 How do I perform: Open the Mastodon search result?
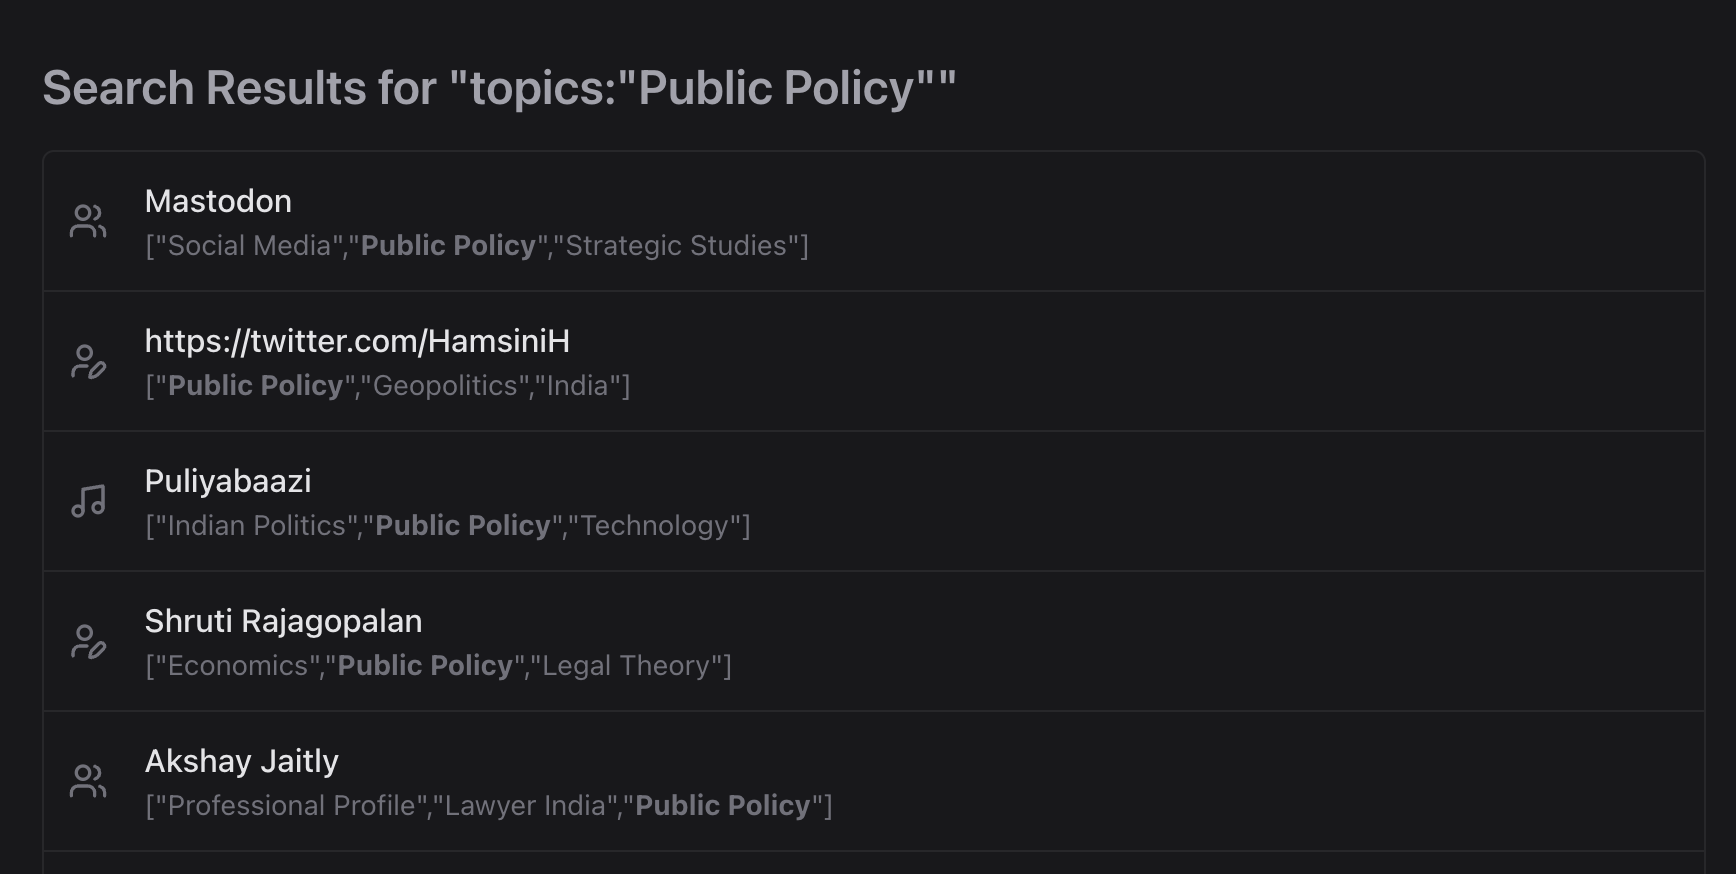click(218, 201)
